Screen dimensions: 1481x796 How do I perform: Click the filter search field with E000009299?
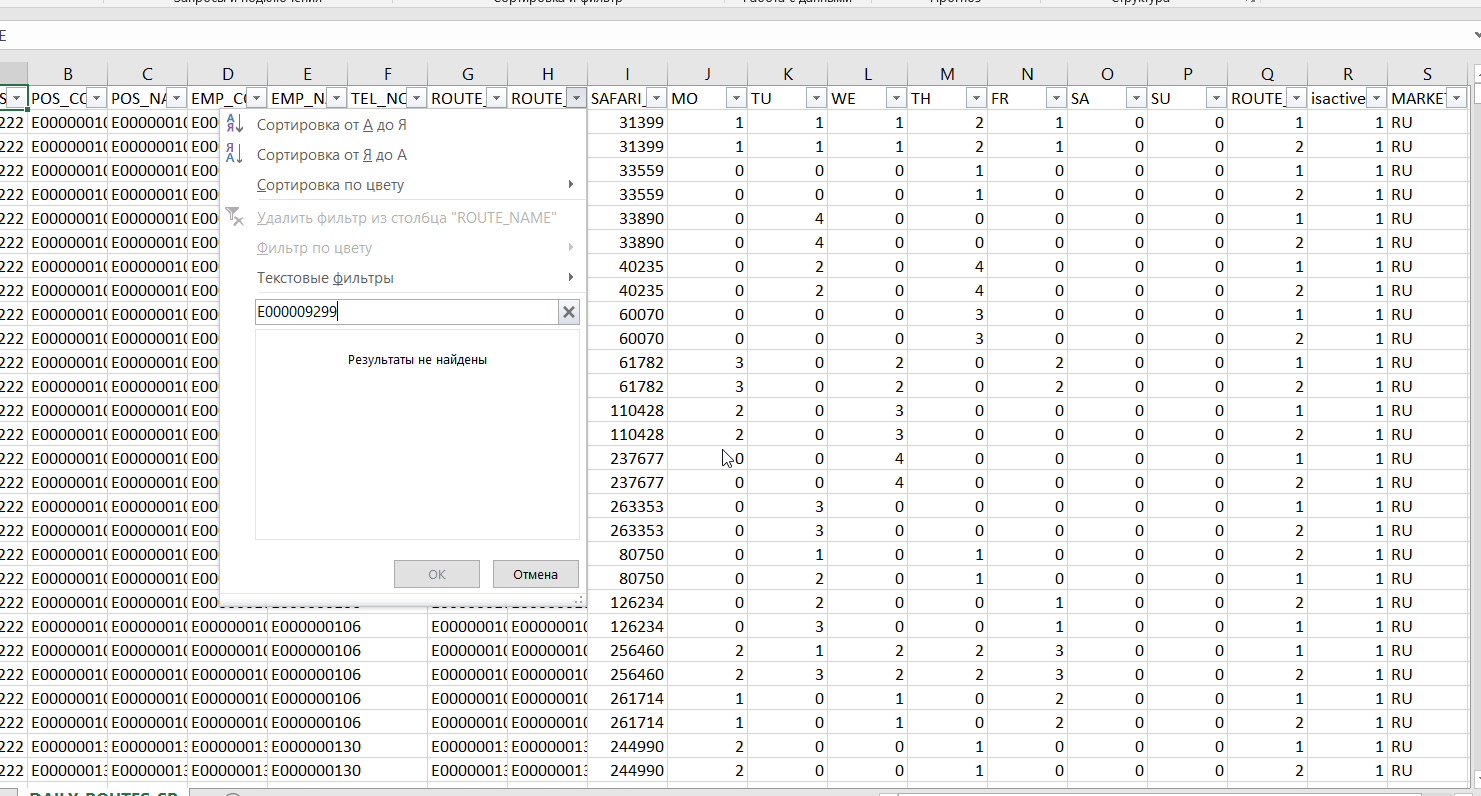406,312
